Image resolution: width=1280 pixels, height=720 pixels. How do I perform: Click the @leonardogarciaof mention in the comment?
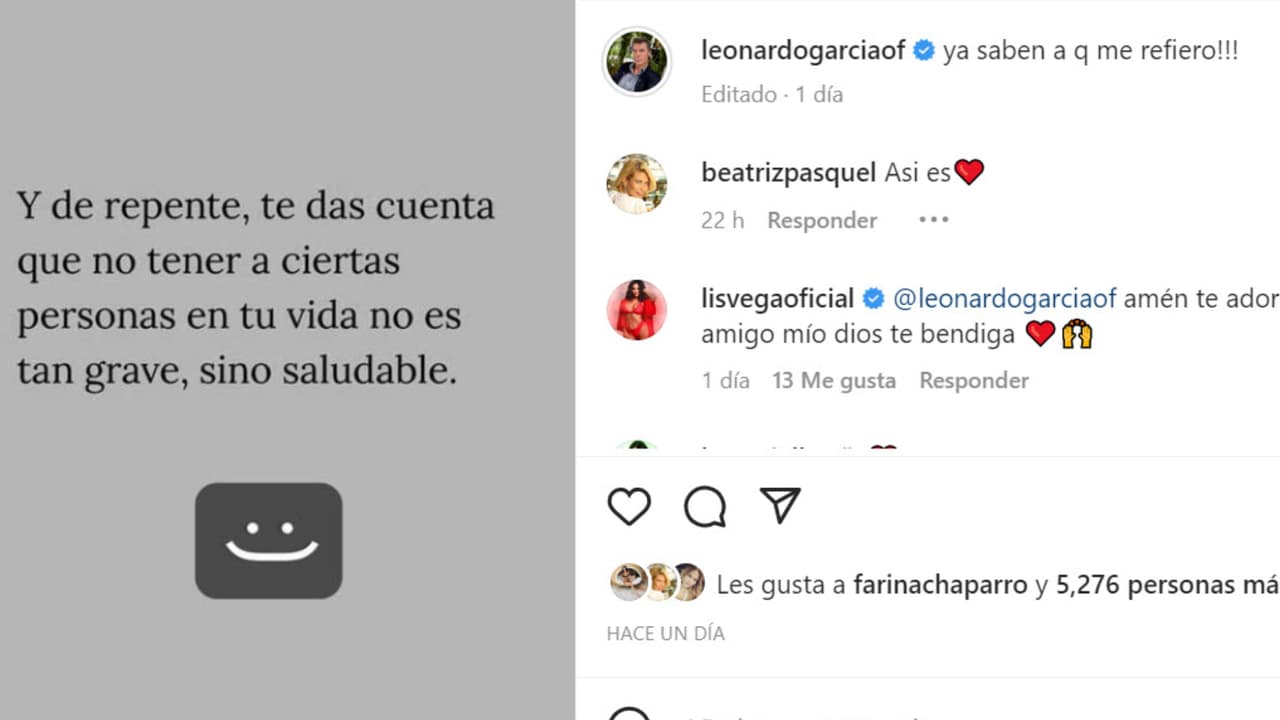click(1005, 297)
